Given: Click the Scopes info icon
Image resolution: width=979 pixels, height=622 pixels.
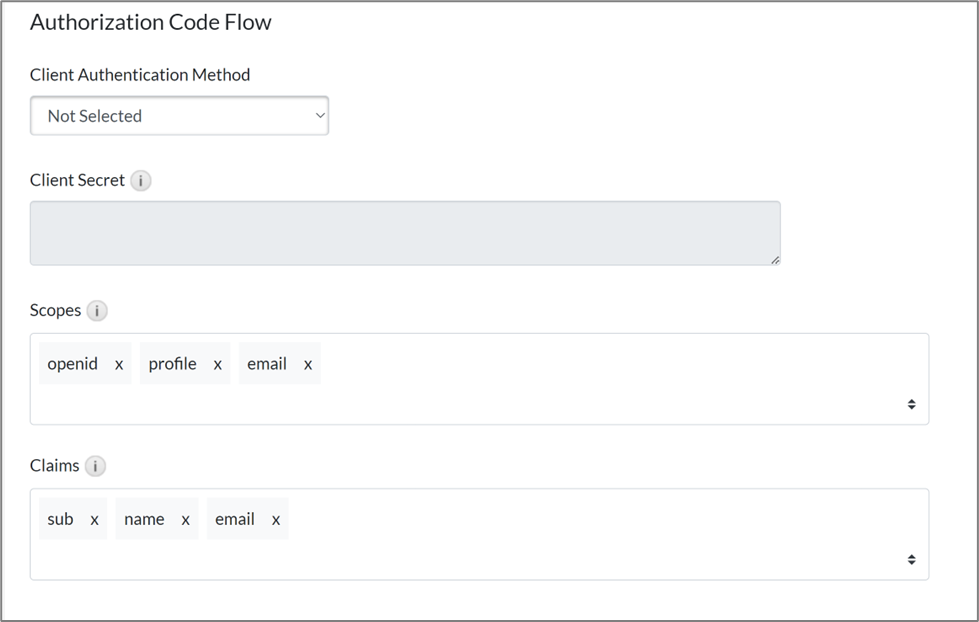Looking at the screenshot, I should point(97,310).
